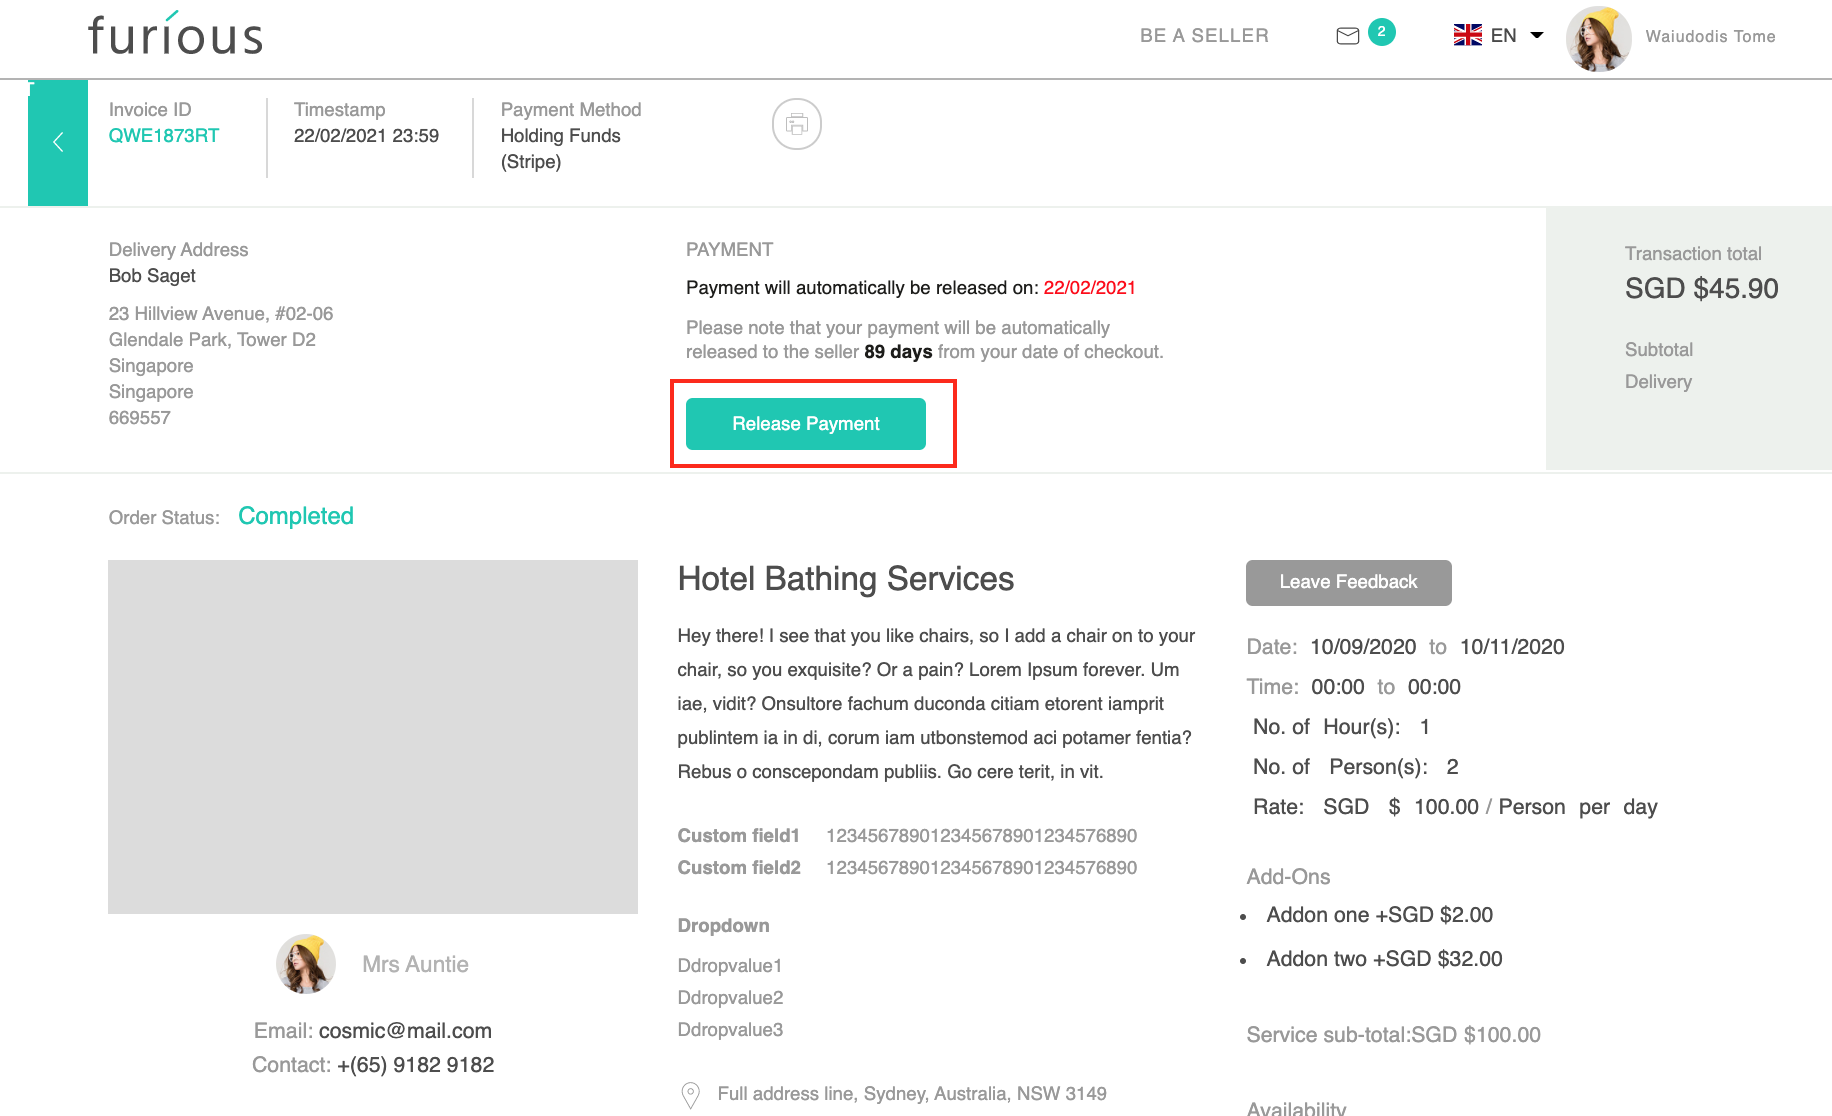
Task: Click the notification badge showing 2
Action: tap(1381, 32)
